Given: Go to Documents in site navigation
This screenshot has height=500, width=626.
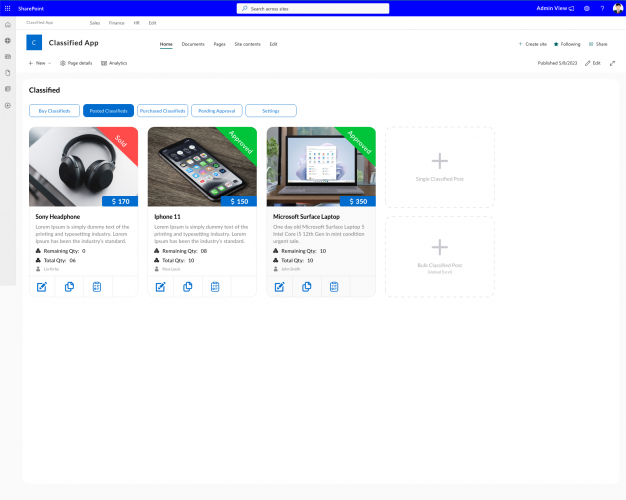Looking at the screenshot, I should point(193,44).
